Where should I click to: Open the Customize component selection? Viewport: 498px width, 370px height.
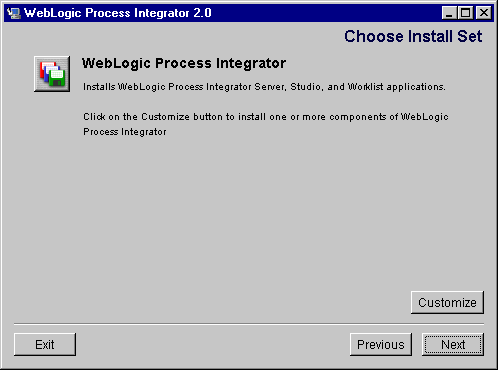447,302
